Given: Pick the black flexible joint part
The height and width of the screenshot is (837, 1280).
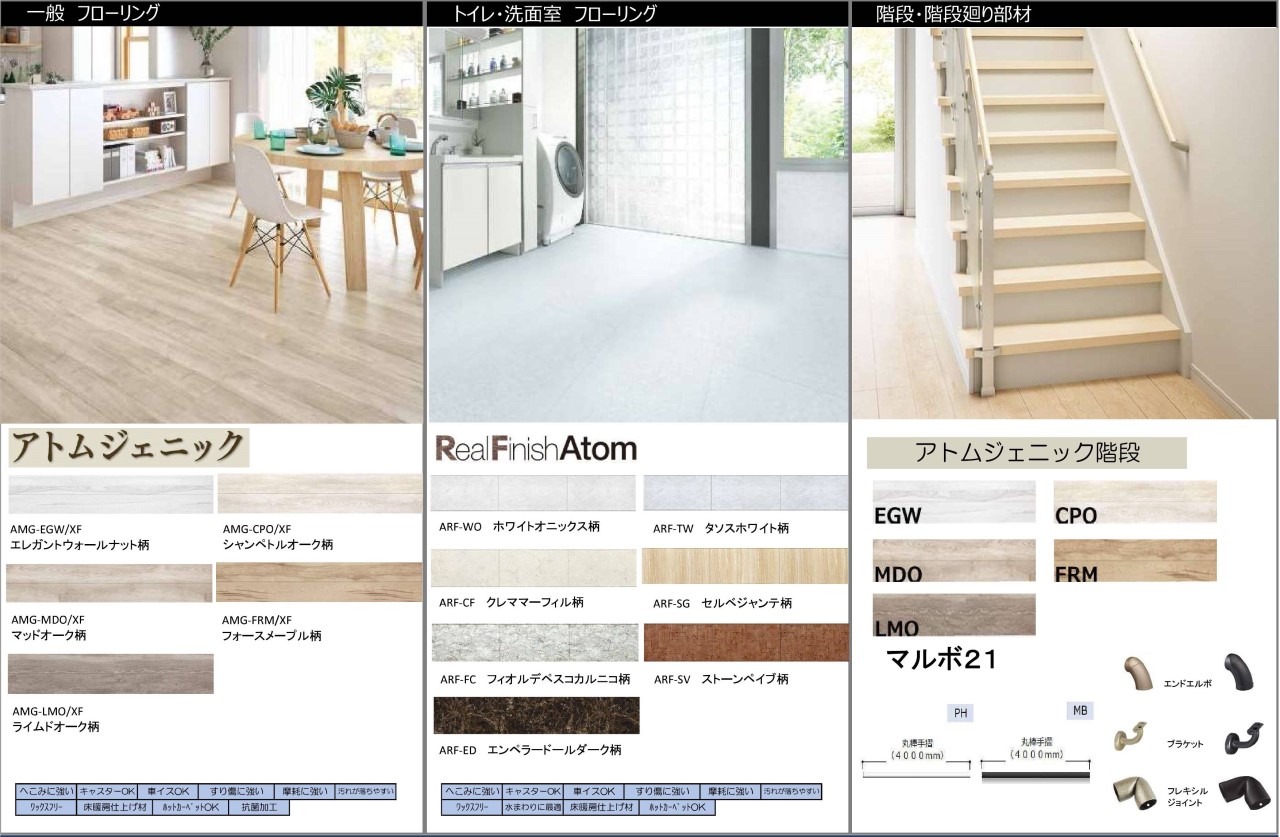Looking at the screenshot, I should point(1244,792).
